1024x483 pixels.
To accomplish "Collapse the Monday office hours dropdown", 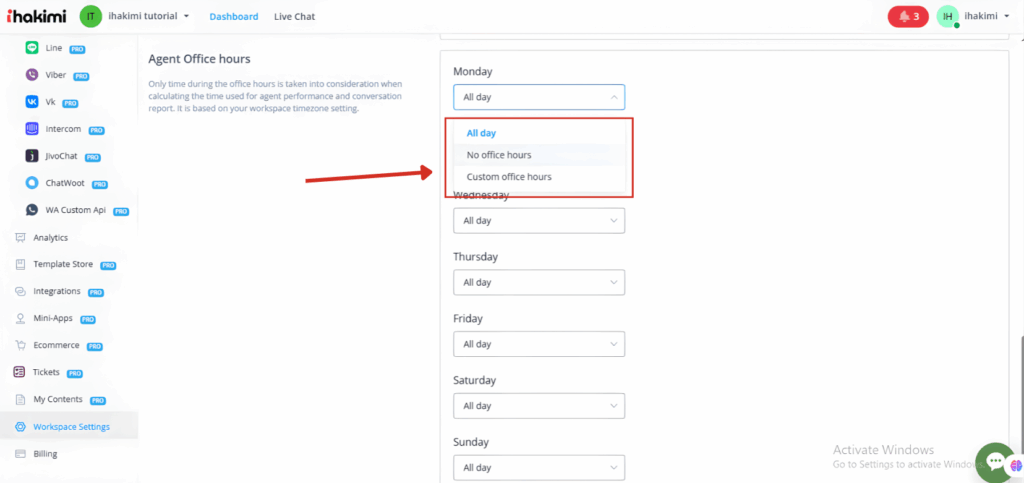I will pyautogui.click(x=538, y=97).
